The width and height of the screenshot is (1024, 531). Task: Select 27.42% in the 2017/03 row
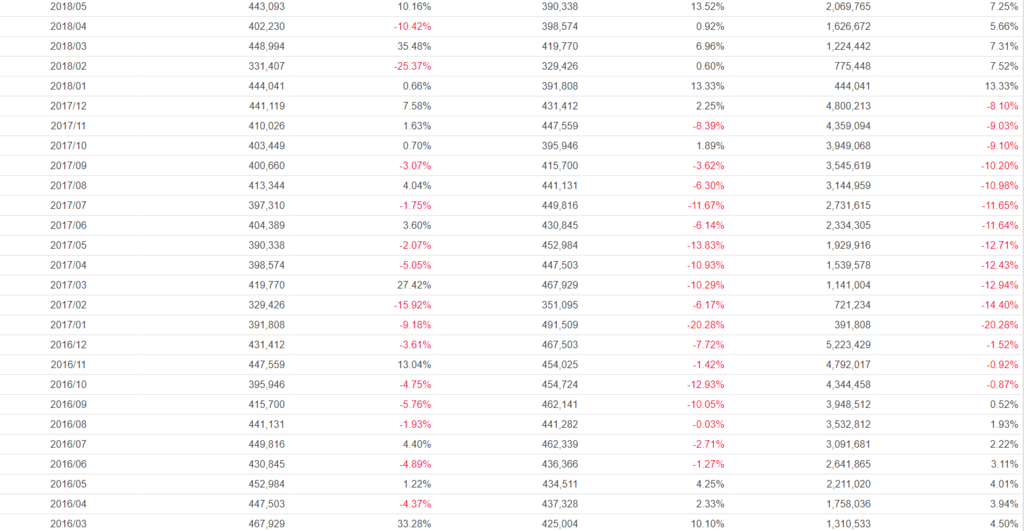pyautogui.click(x=414, y=285)
